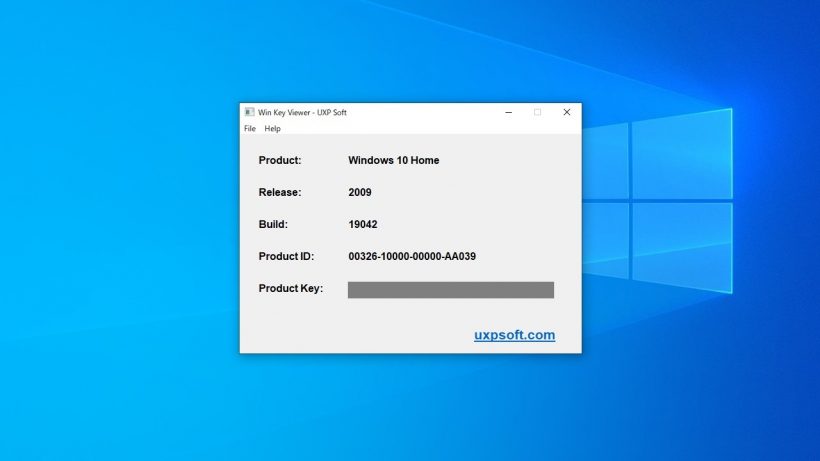Click the hidden Product Key field
Screen dimensions: 820x461
click(x=451, y=290)
